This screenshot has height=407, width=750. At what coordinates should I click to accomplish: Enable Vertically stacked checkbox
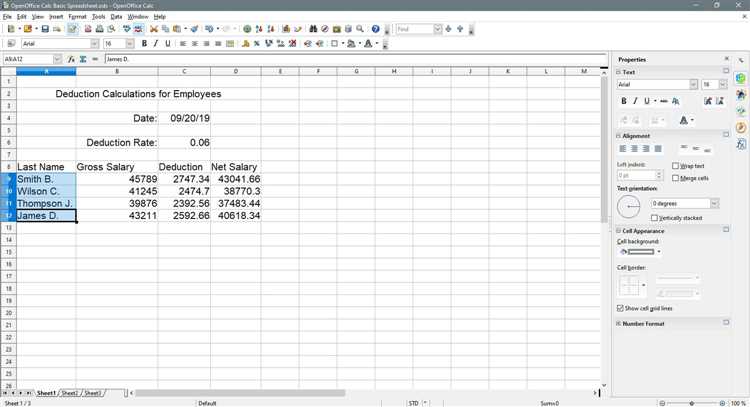[654, 218]
